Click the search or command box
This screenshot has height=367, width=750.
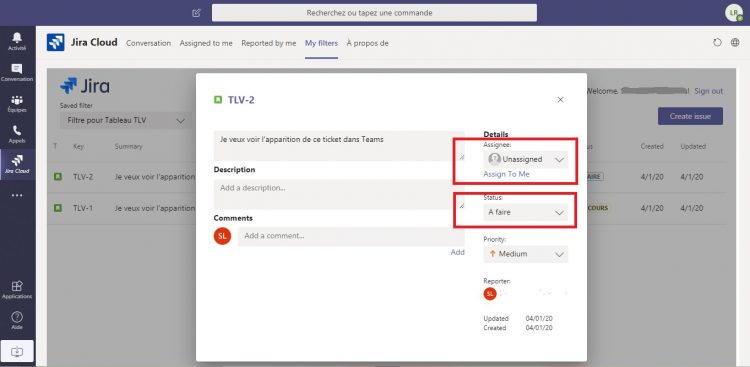(x=374, y=13)
